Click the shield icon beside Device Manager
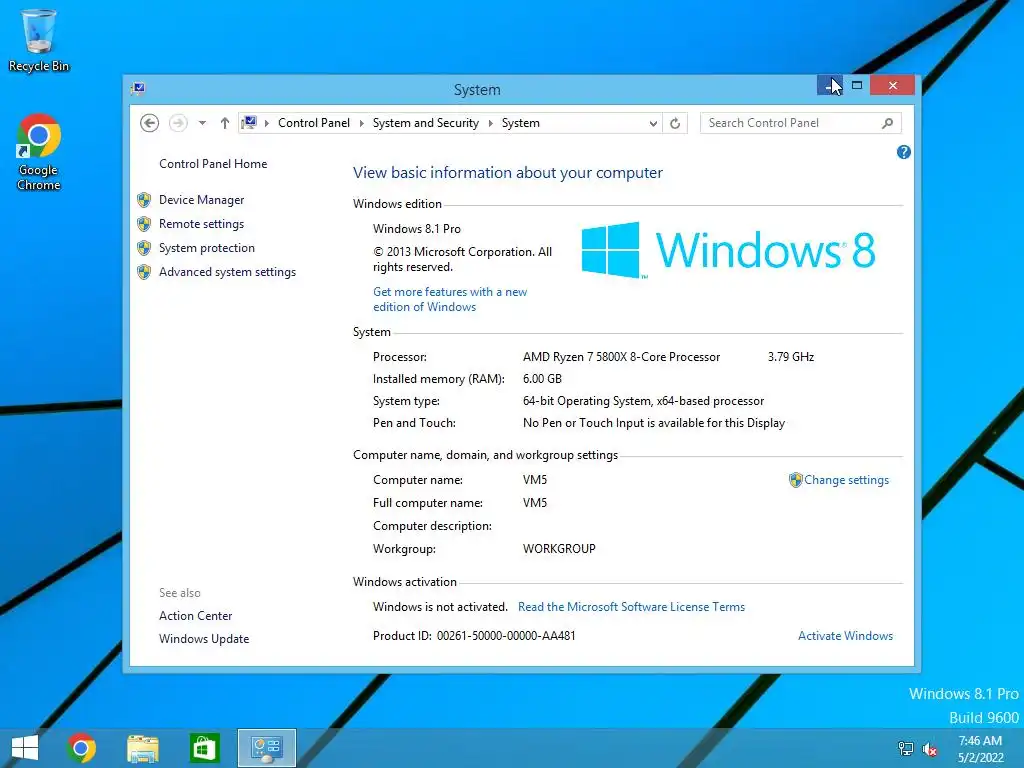1024x768 pixels. tap(144, 200)
